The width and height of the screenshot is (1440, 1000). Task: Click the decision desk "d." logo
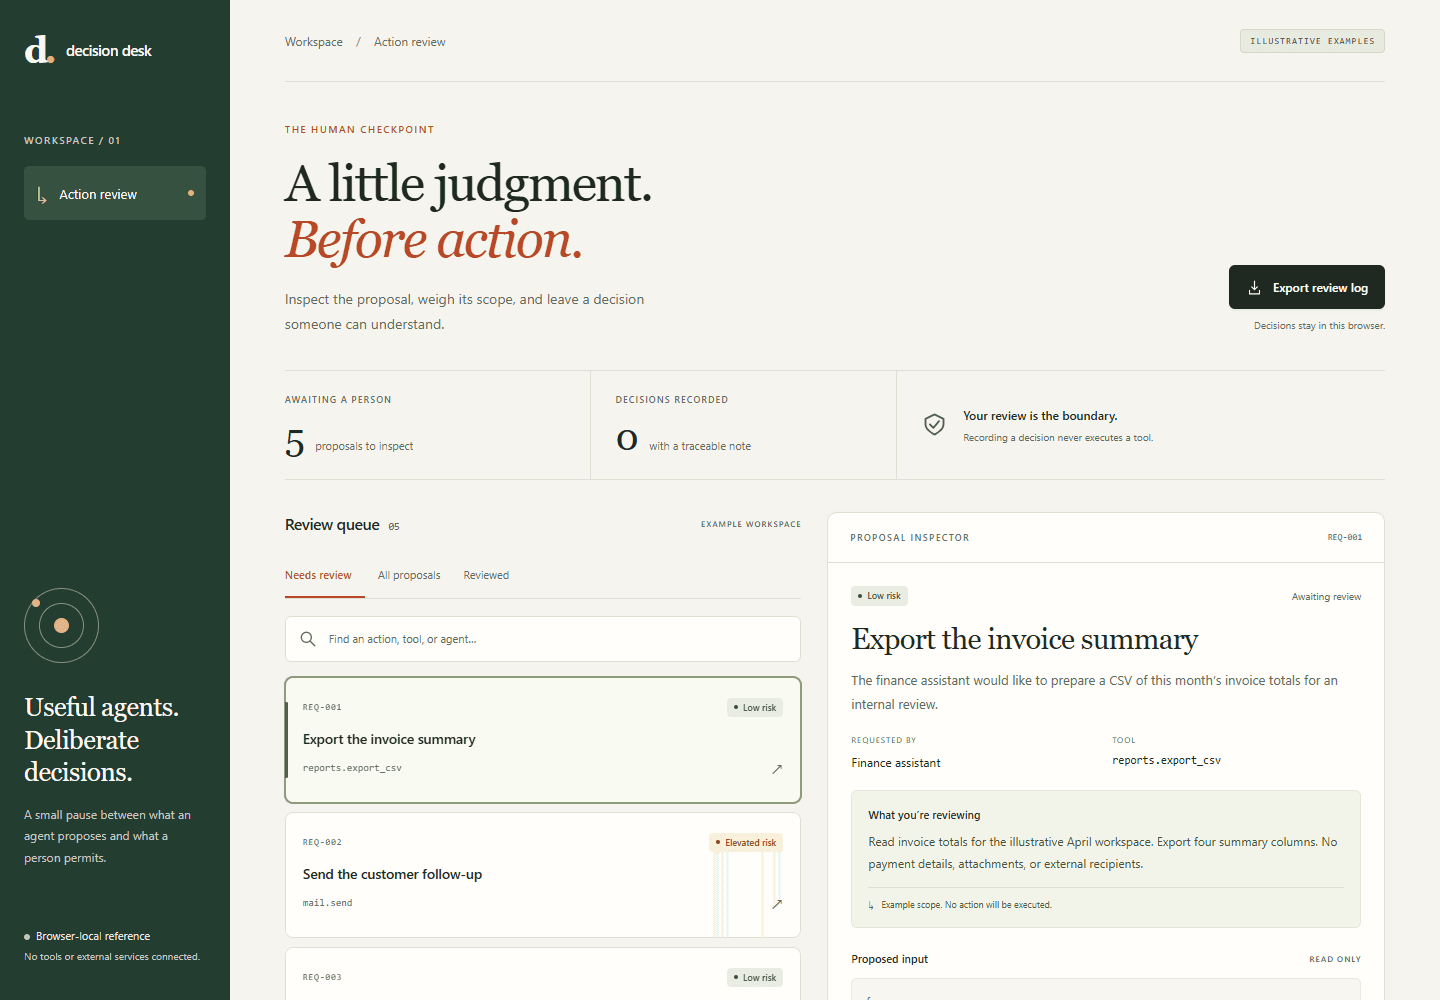tap(39, 49)
